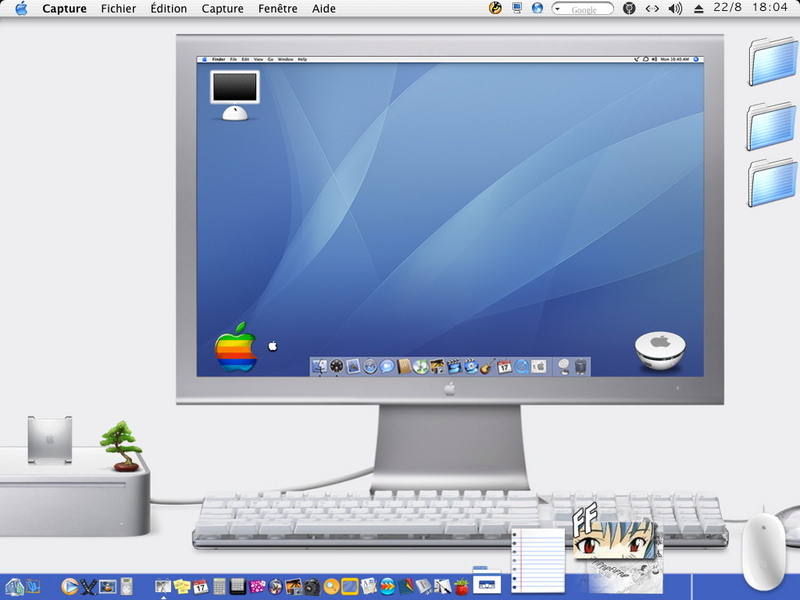Click the orange smiley menu bar icon
Viewport: 800px width, 600px height.
(x=495, y=8)
